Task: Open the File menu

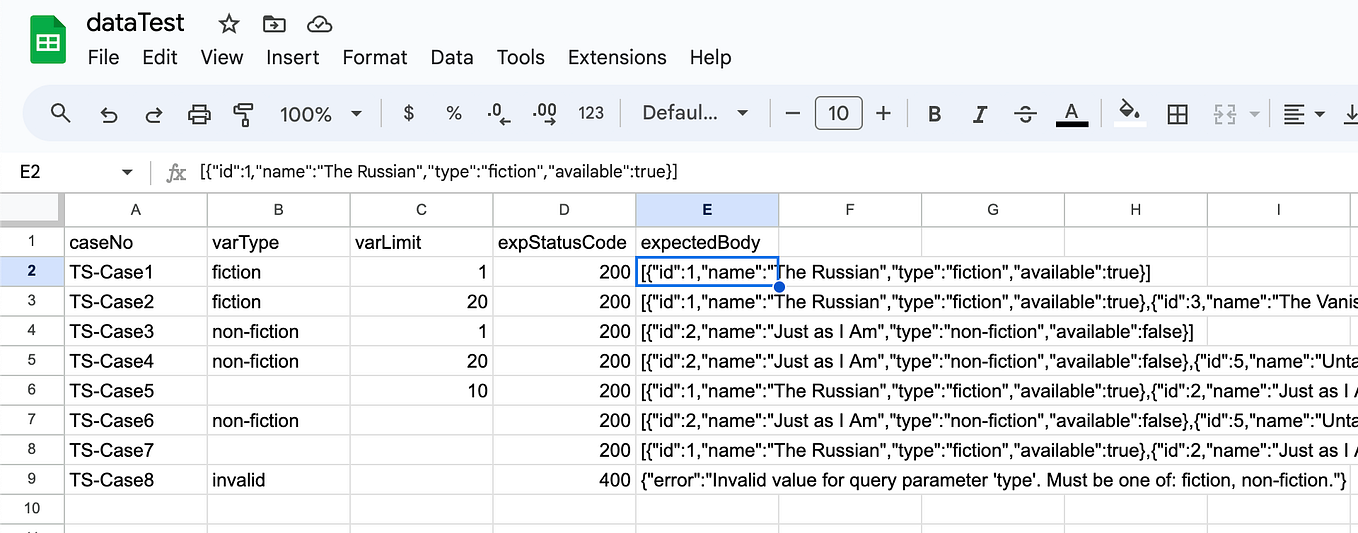Action: pyautogui.click(x=104, y=57)
